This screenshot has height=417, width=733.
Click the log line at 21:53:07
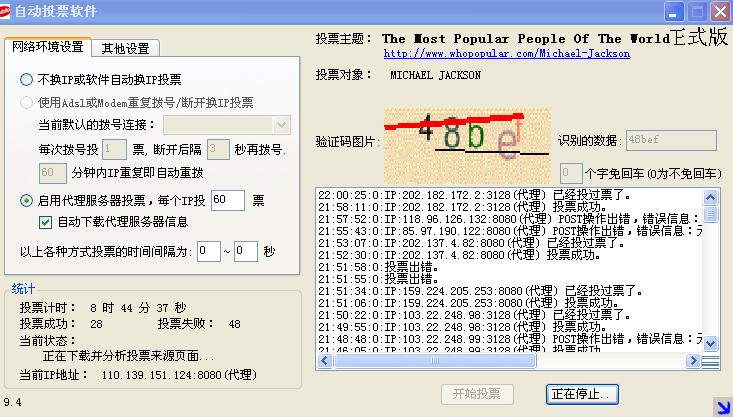(x=471, y=243)
